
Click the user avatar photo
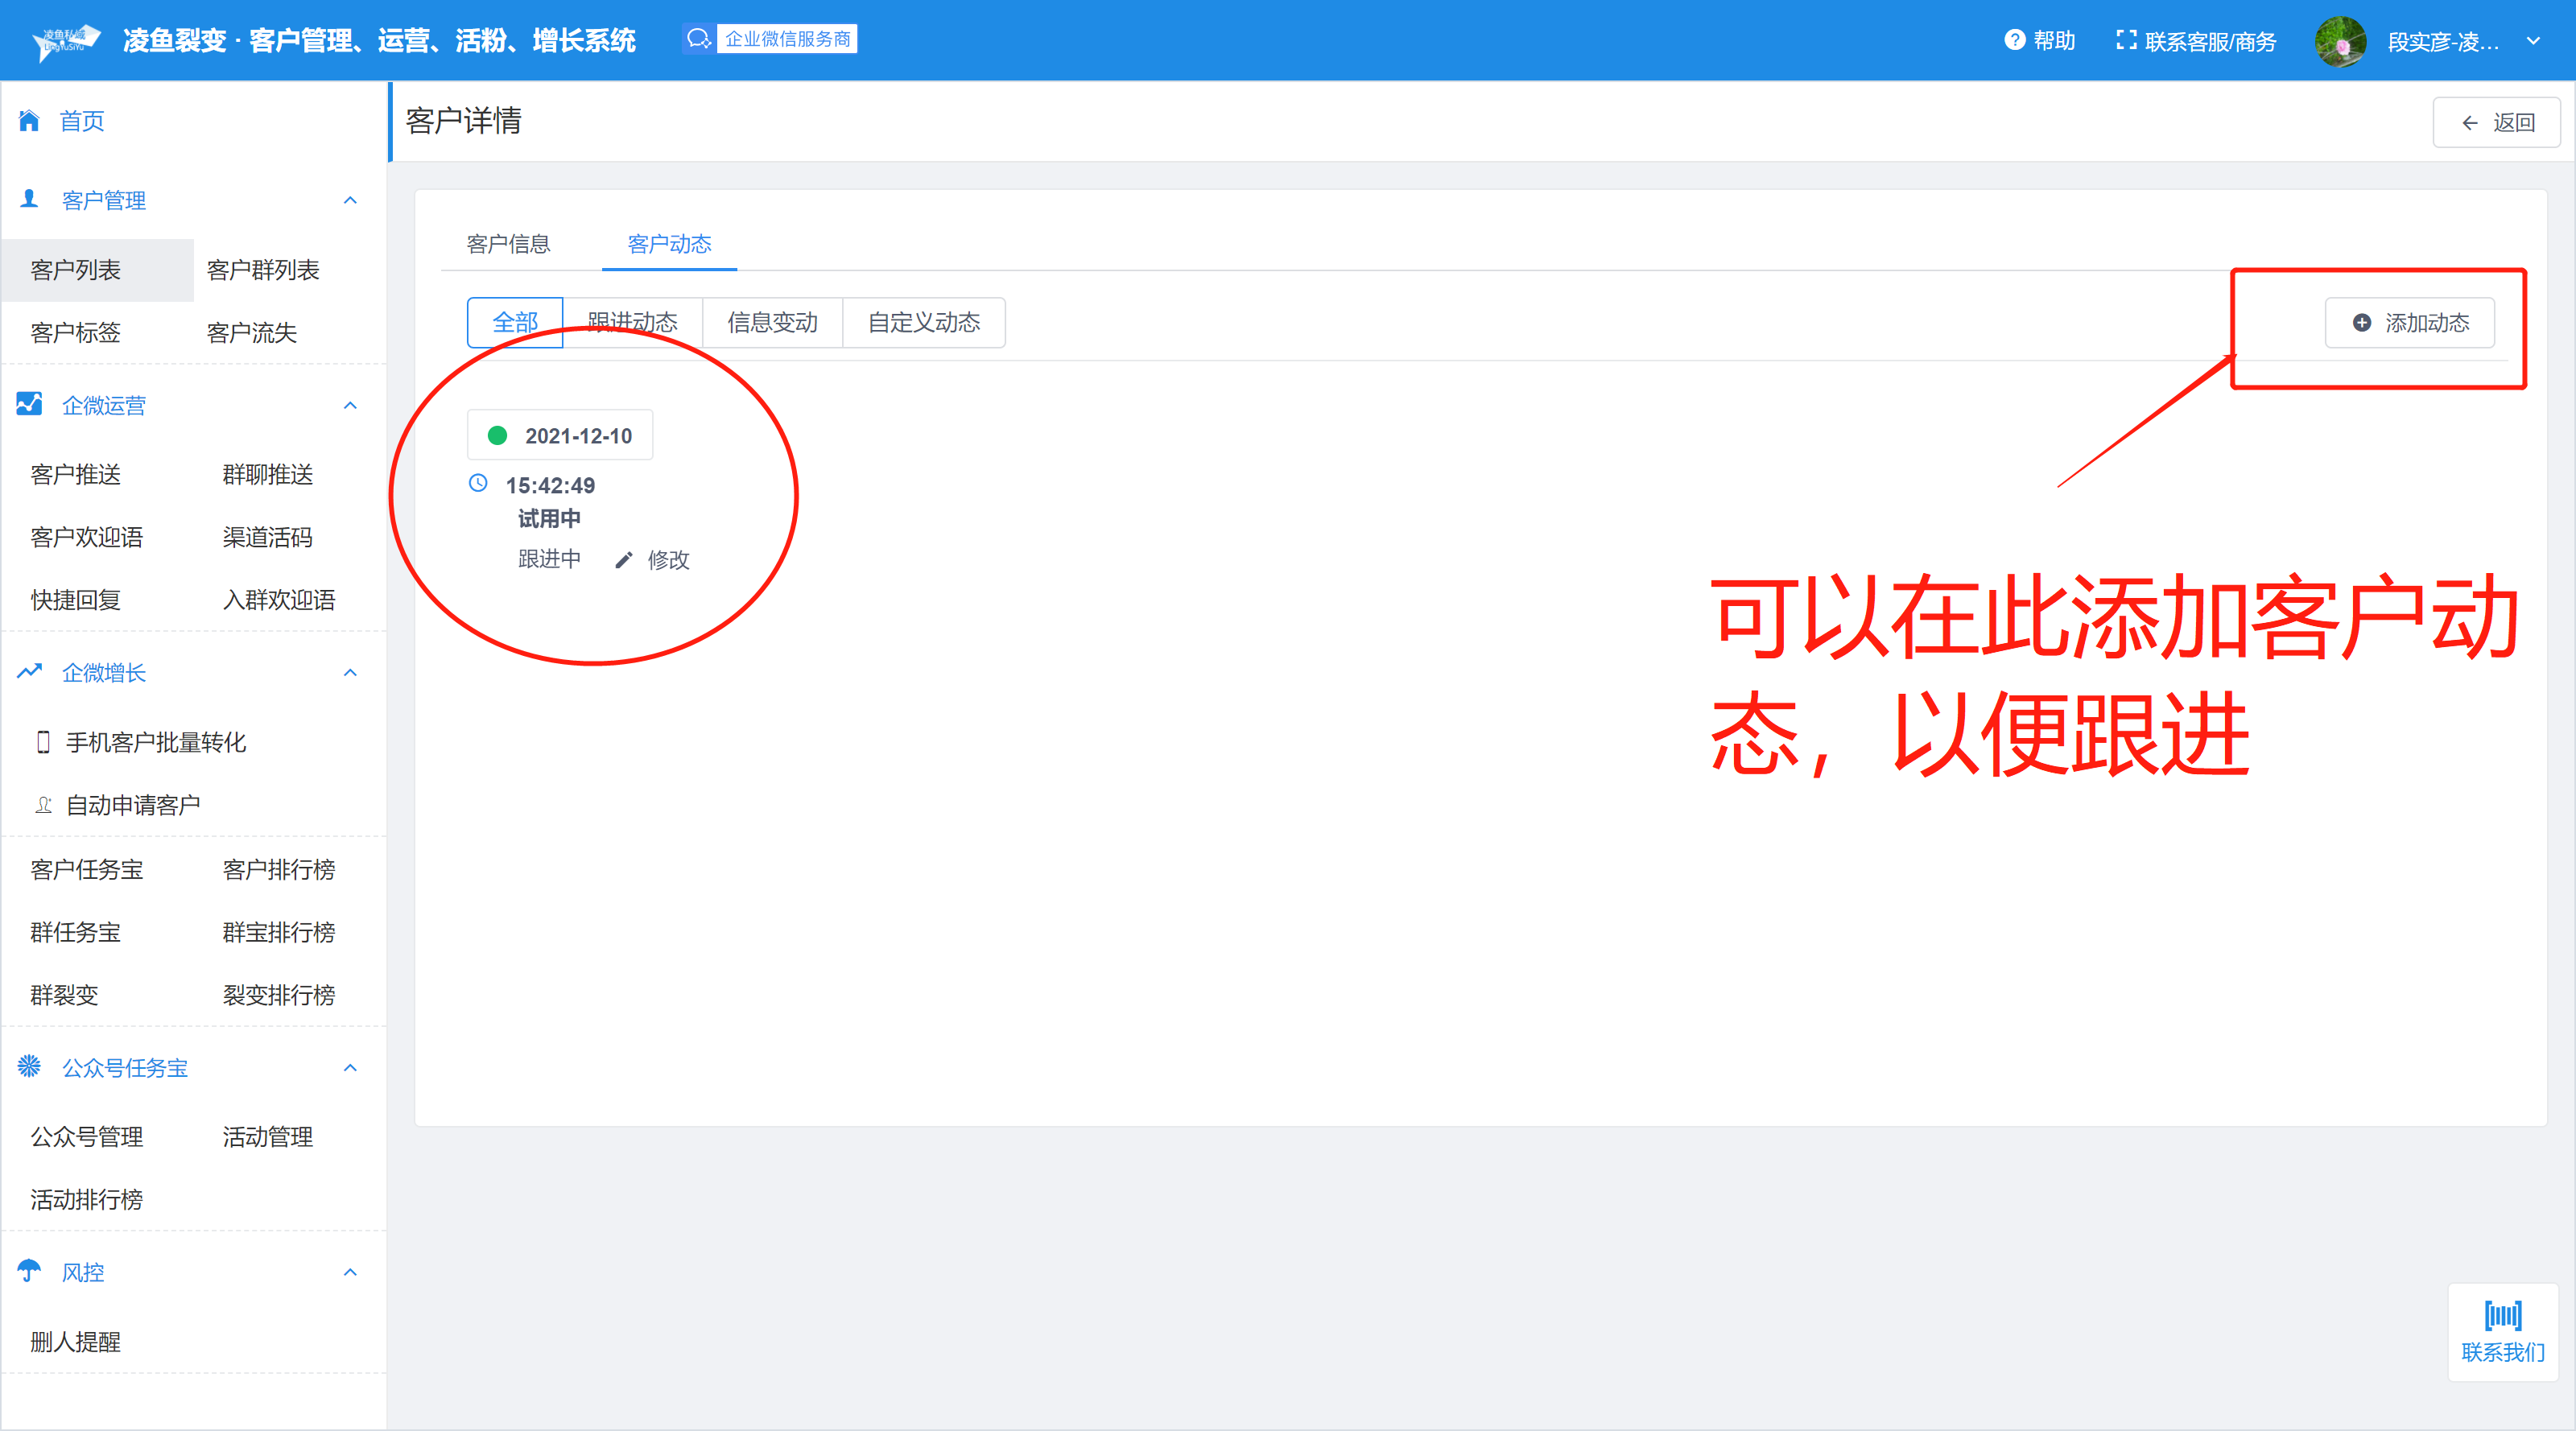tap(2340, 42)
